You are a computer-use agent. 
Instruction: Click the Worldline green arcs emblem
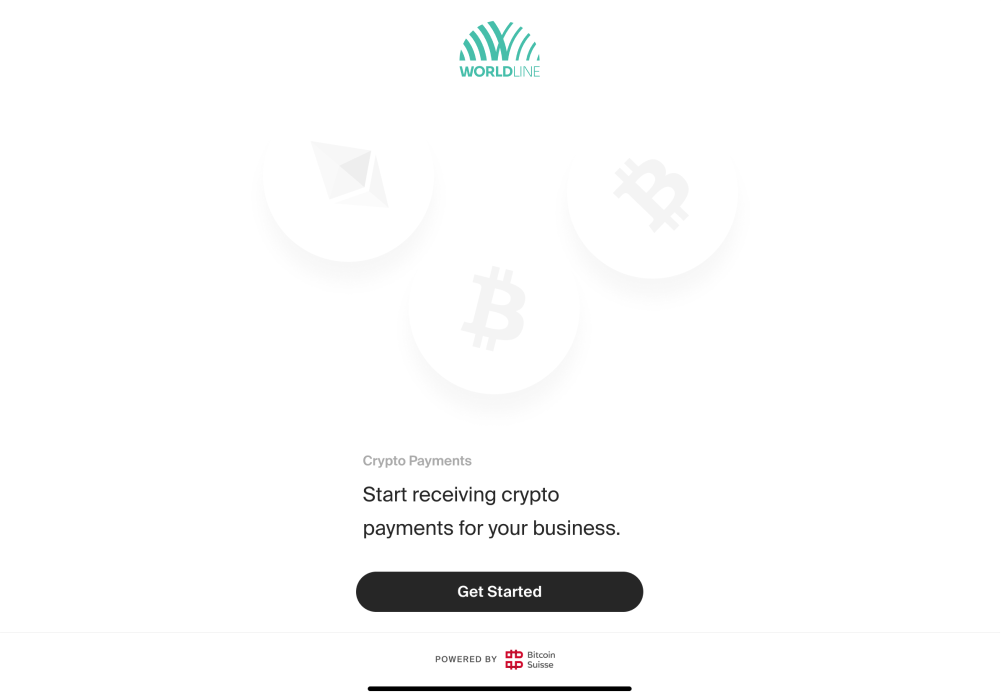click(499, 41)
